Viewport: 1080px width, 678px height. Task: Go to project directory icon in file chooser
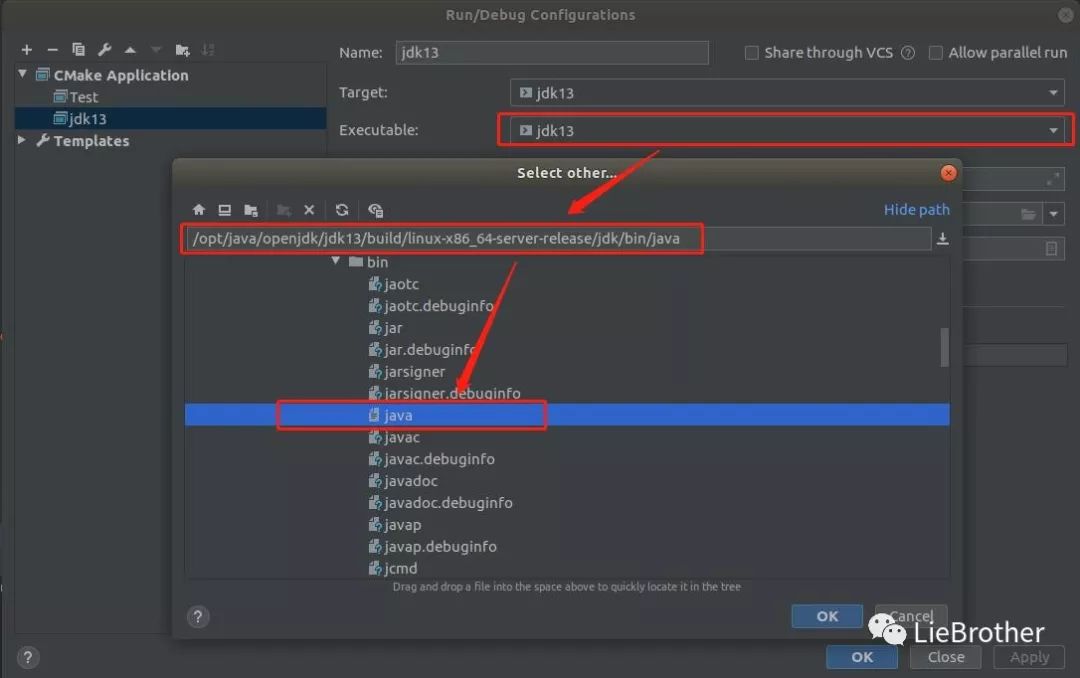click(251, 209)
